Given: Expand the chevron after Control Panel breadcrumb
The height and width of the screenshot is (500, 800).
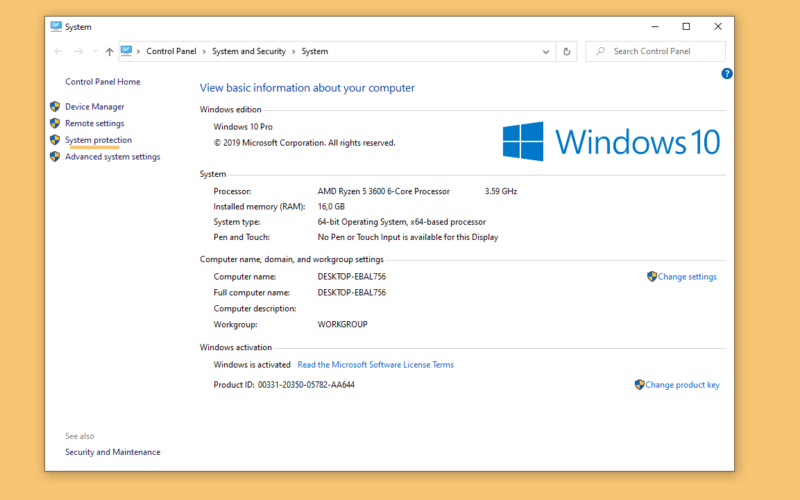Looking at the screenshot, I should 204,52.
